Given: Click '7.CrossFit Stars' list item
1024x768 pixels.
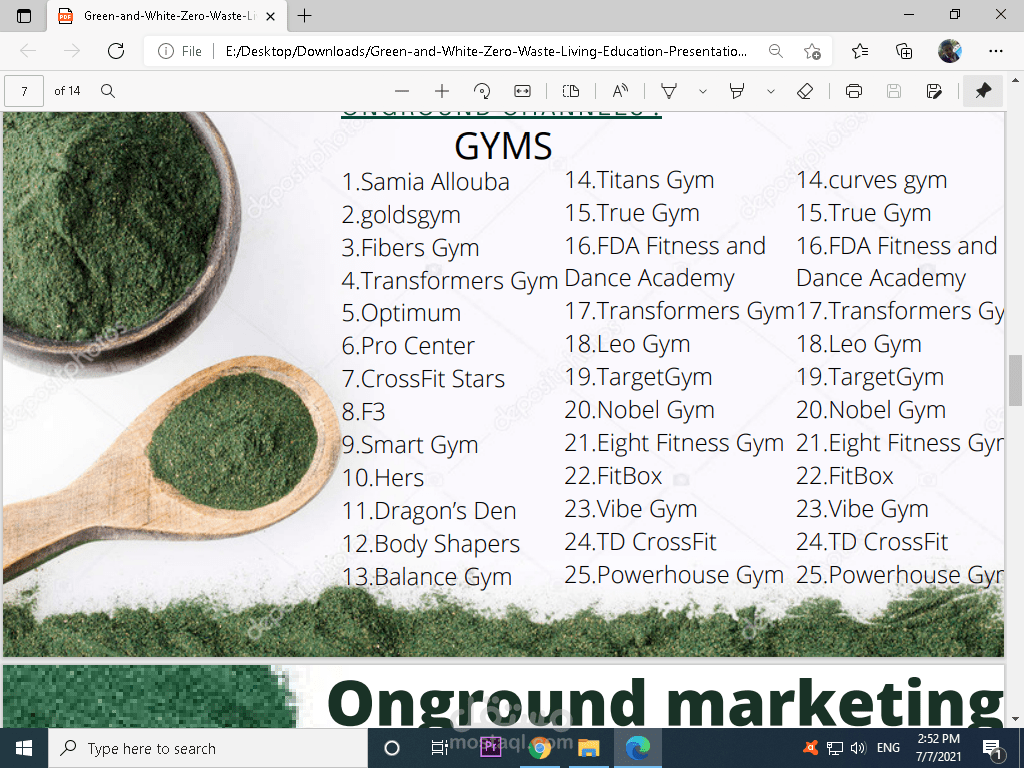Looking at the screenshot, I should click(423, 379).
